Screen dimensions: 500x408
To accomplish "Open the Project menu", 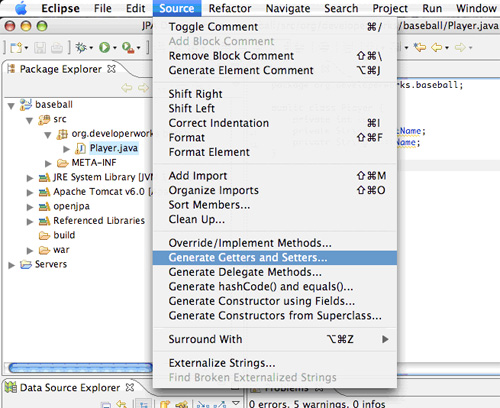I will click(390, 8).
